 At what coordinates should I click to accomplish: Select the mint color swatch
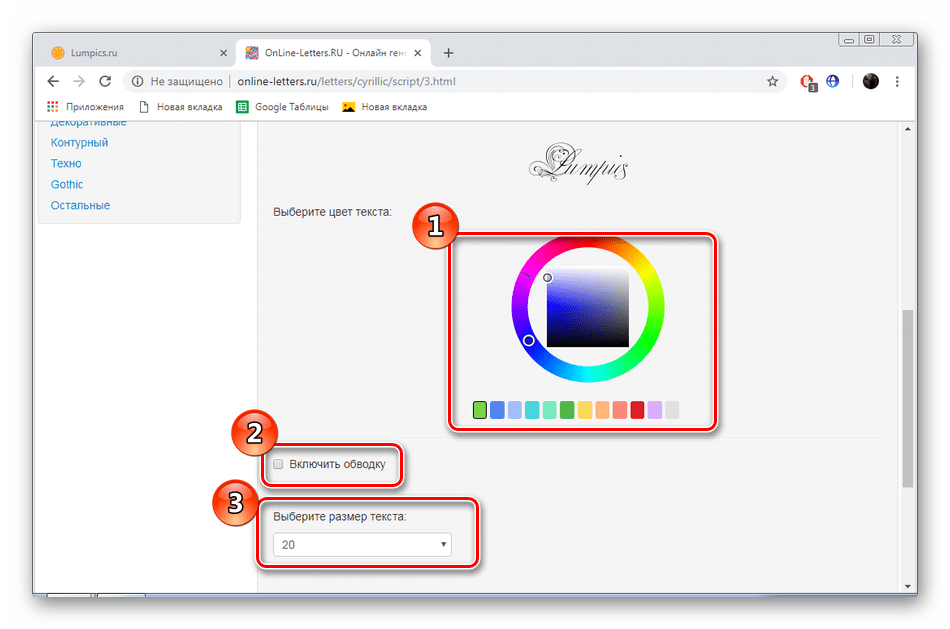550,410
